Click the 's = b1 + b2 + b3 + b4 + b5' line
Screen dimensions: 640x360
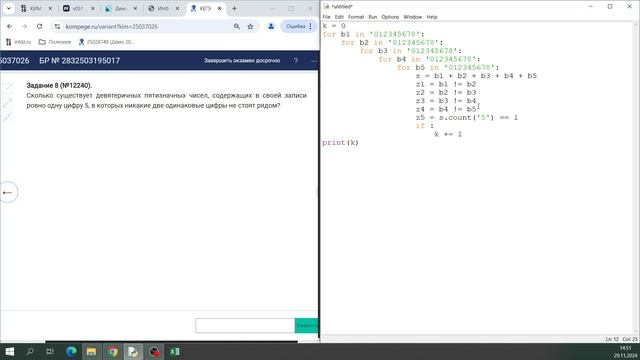click(x=476, y=76)
